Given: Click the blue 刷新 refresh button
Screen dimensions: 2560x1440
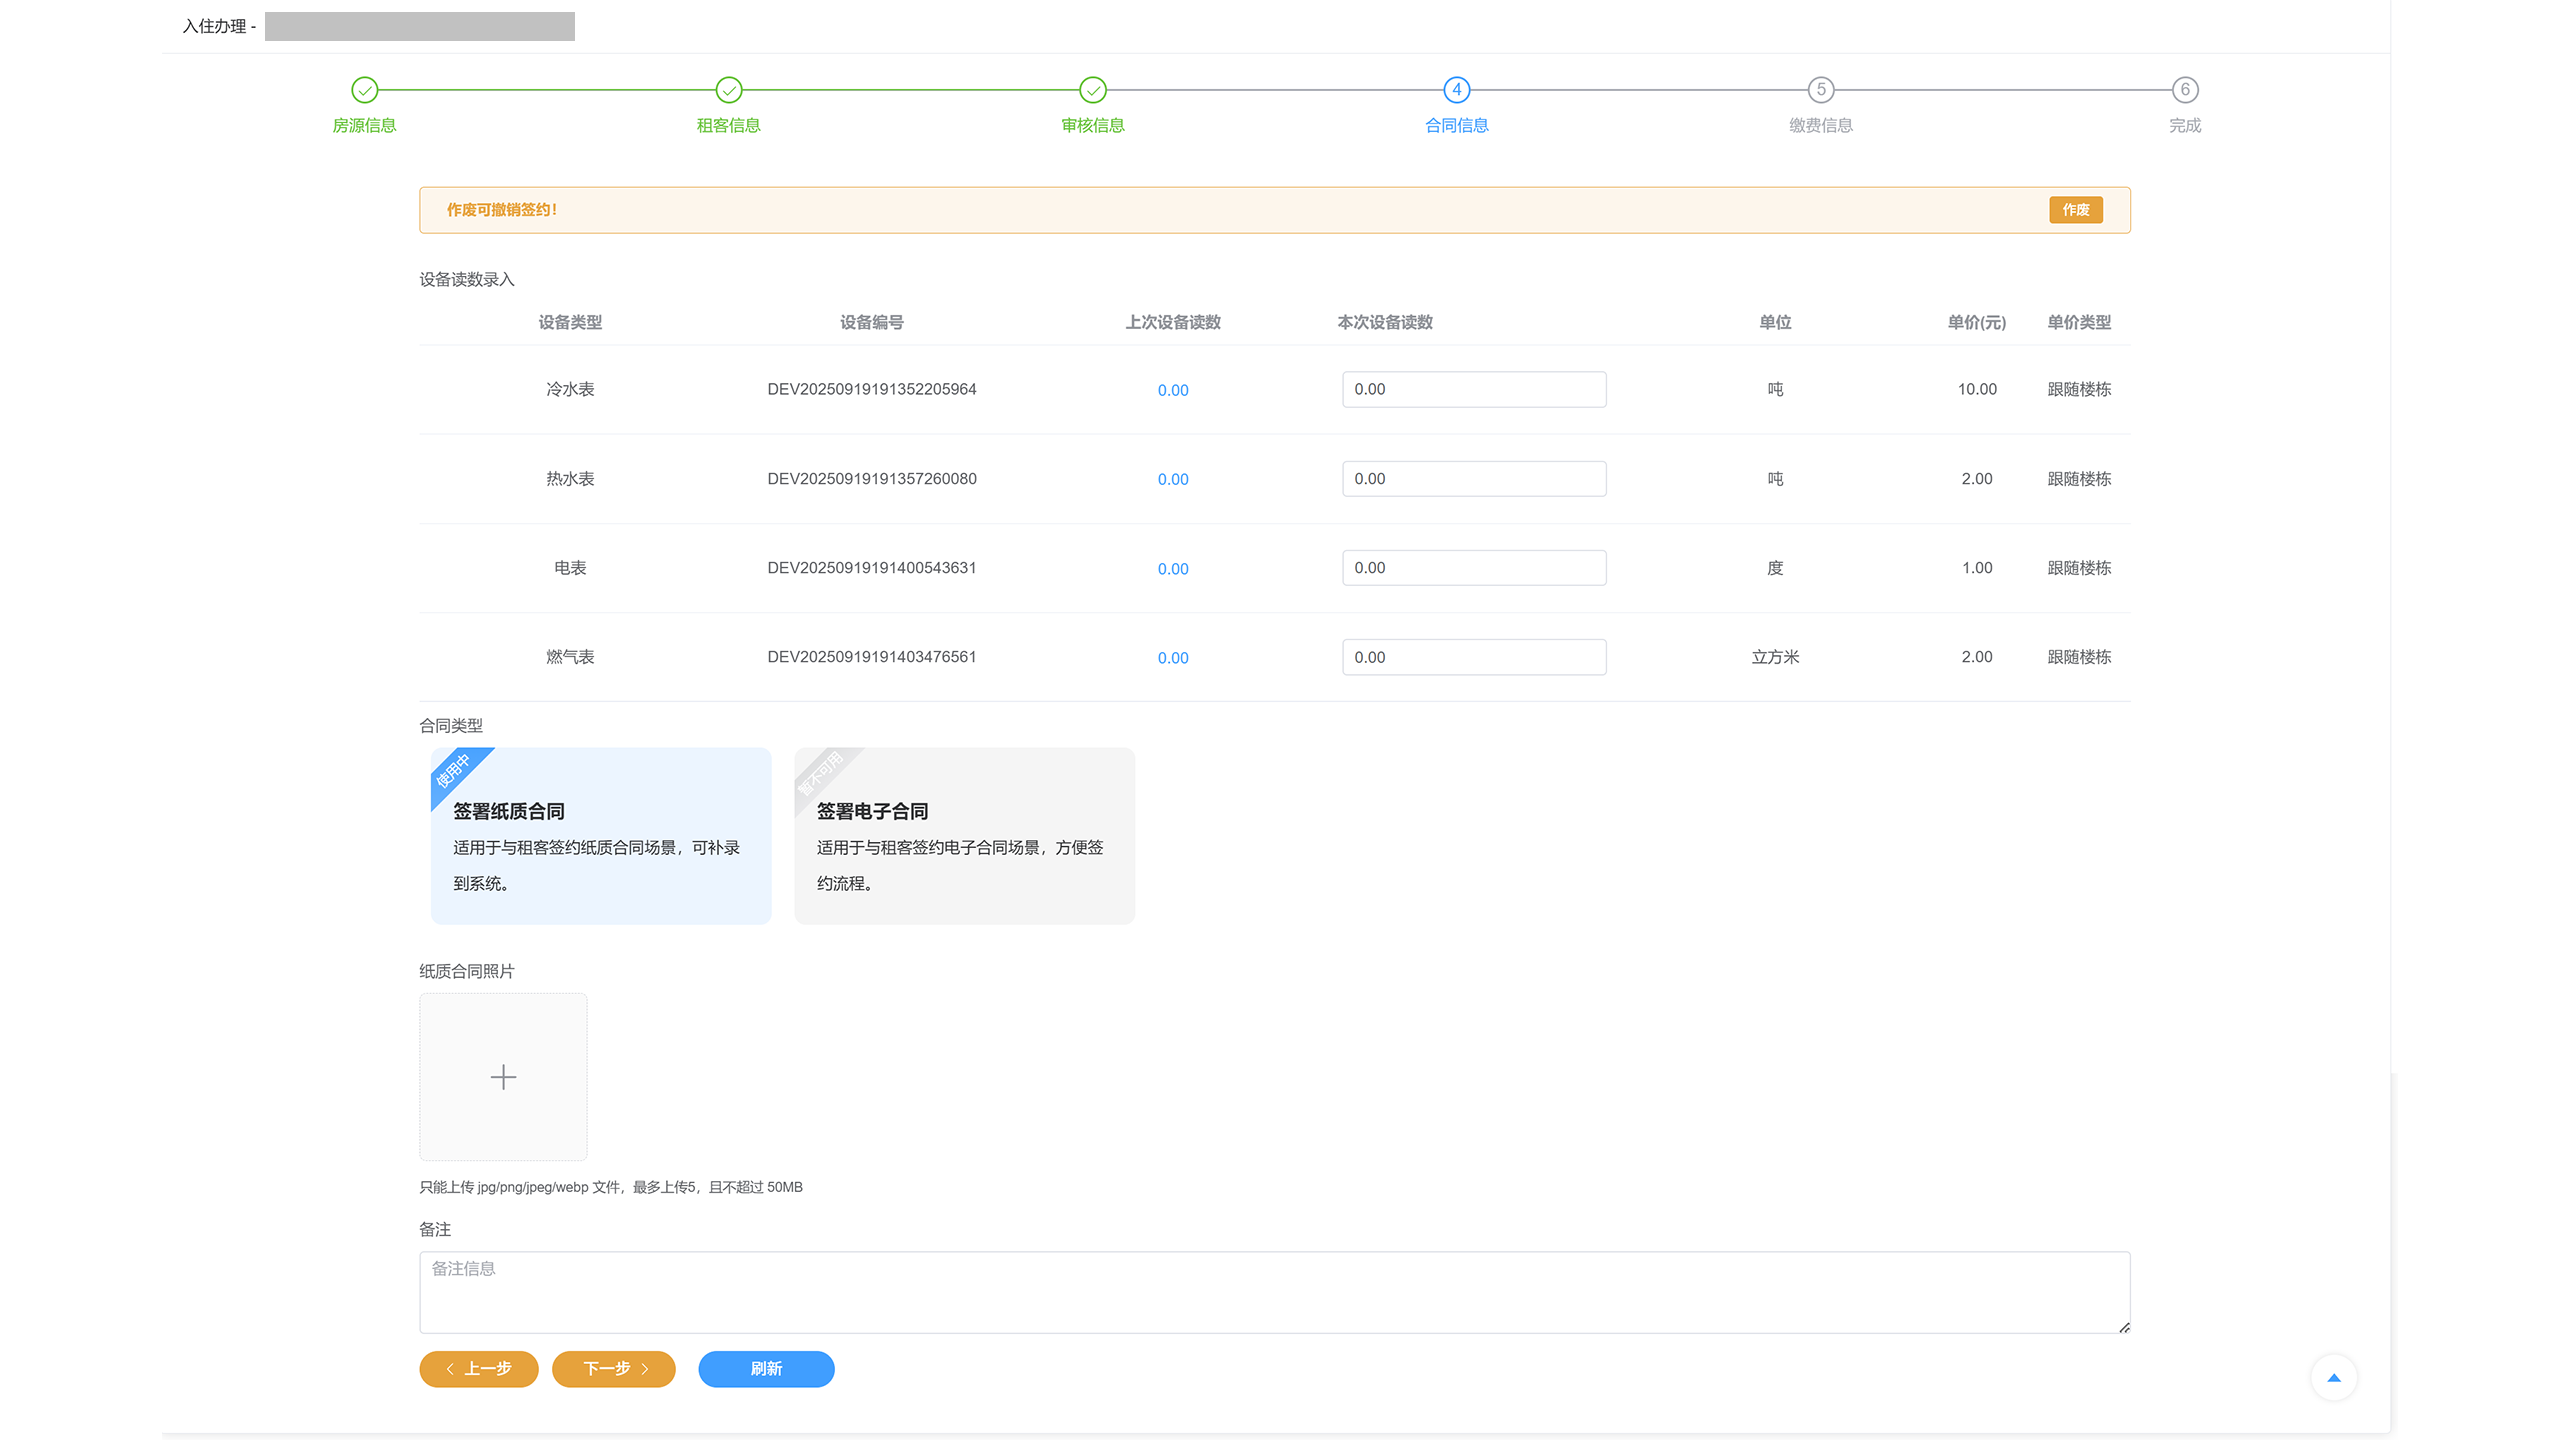Looking at the screenshot, I should tap(766, 1369).
